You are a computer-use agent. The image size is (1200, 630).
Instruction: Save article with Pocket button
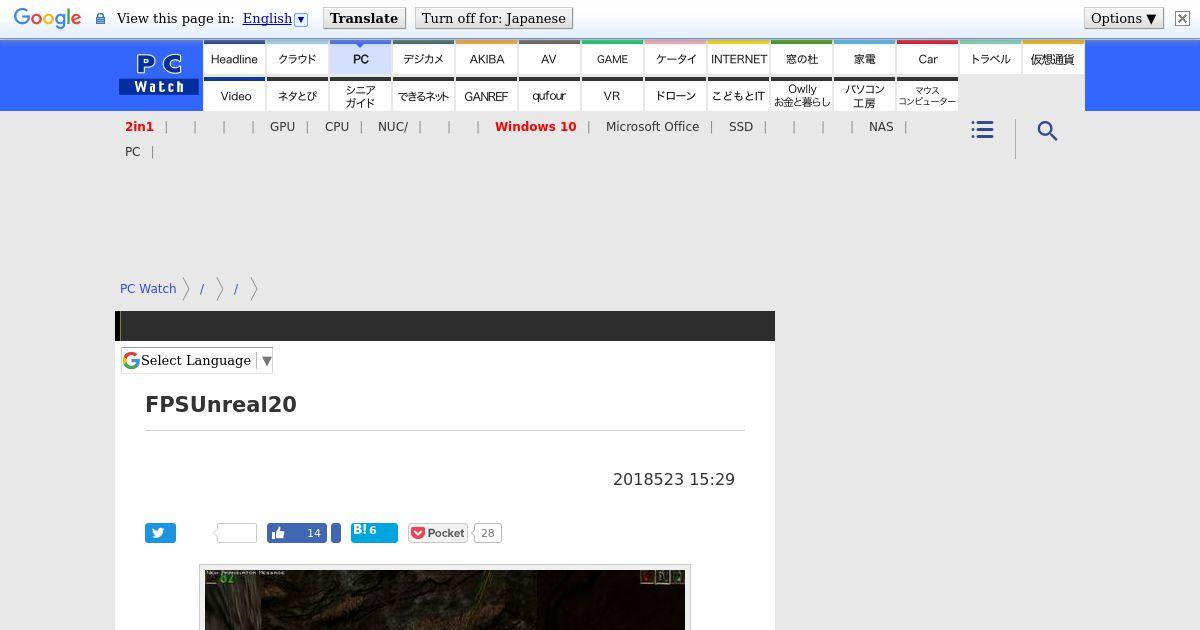click(x=438, y=533)
